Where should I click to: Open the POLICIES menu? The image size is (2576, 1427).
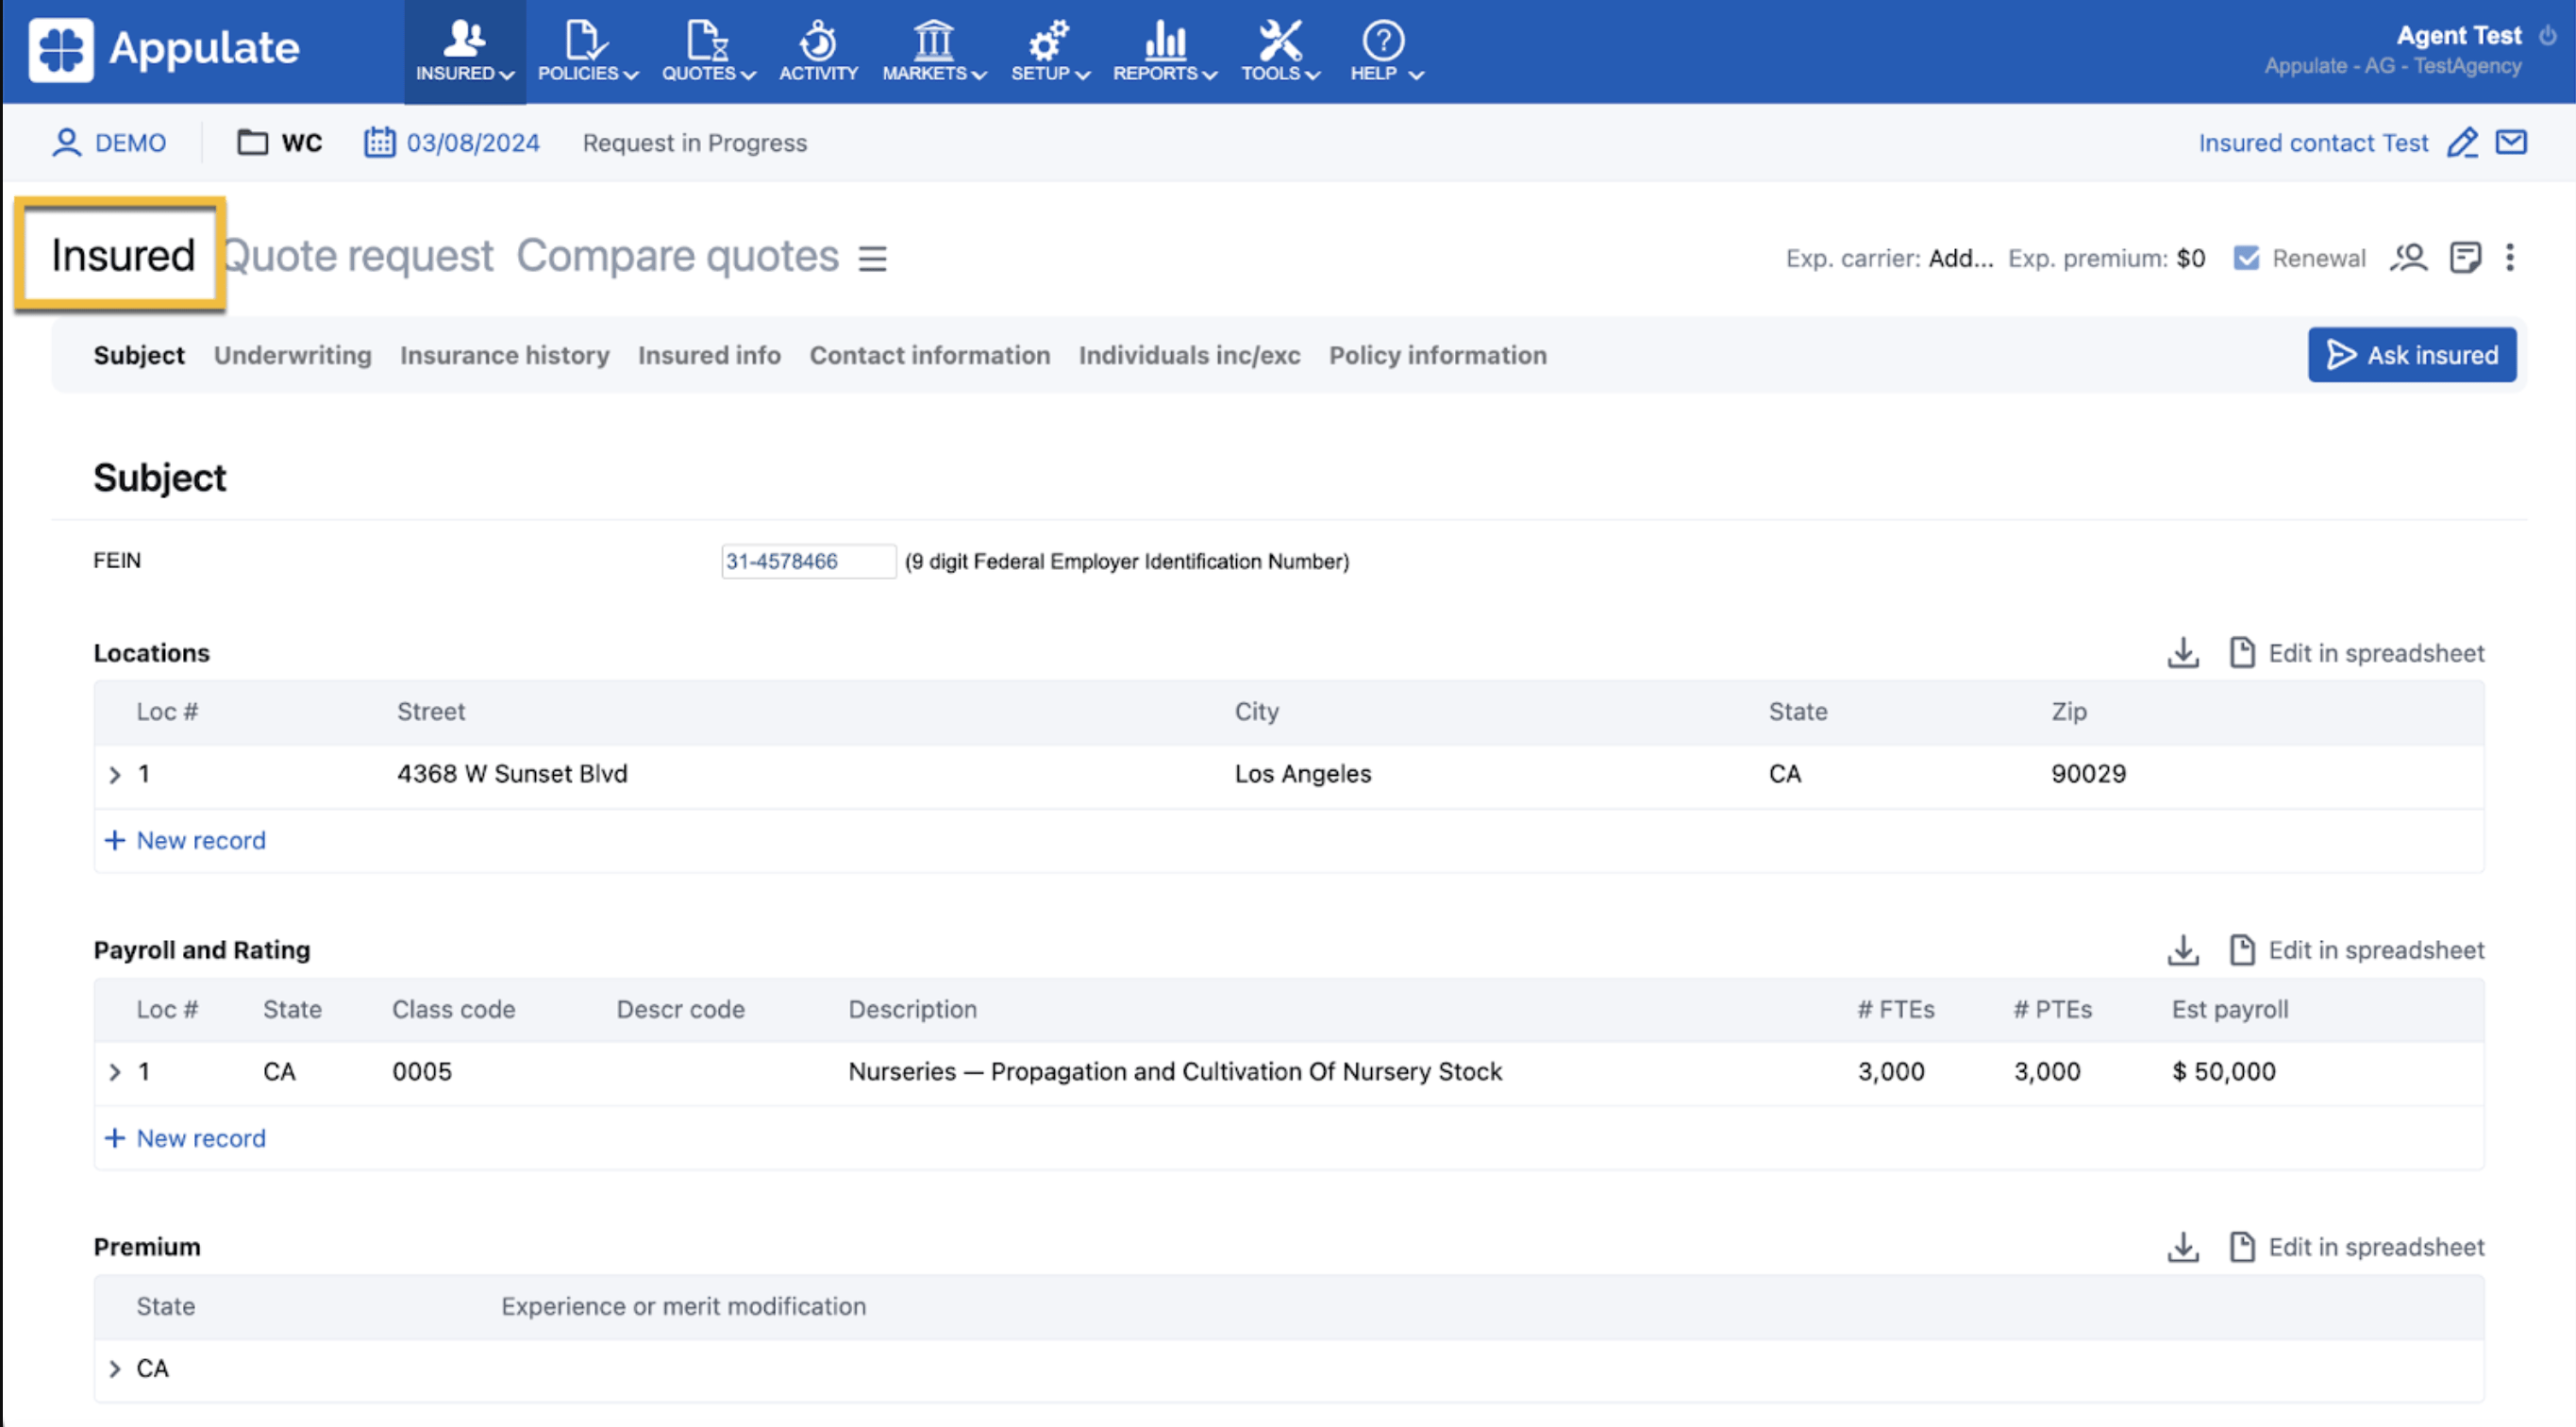[587, 51]
